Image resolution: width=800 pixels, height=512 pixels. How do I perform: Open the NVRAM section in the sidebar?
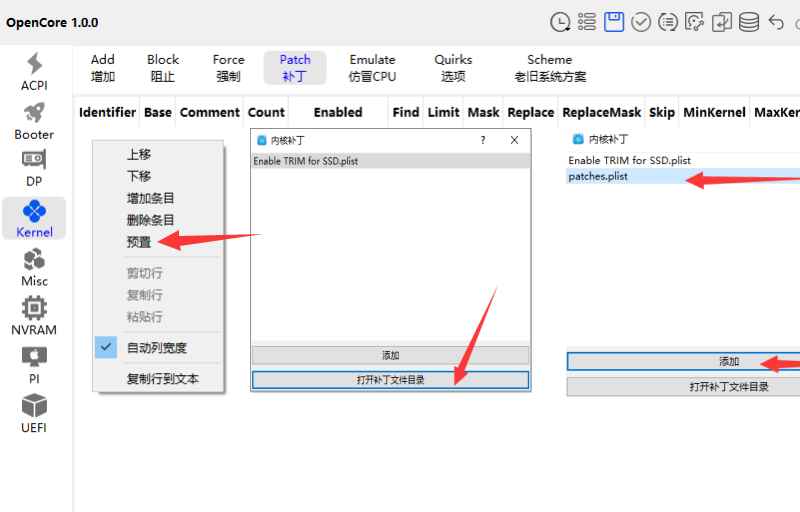pyautogui.click(x=34, y=316)
